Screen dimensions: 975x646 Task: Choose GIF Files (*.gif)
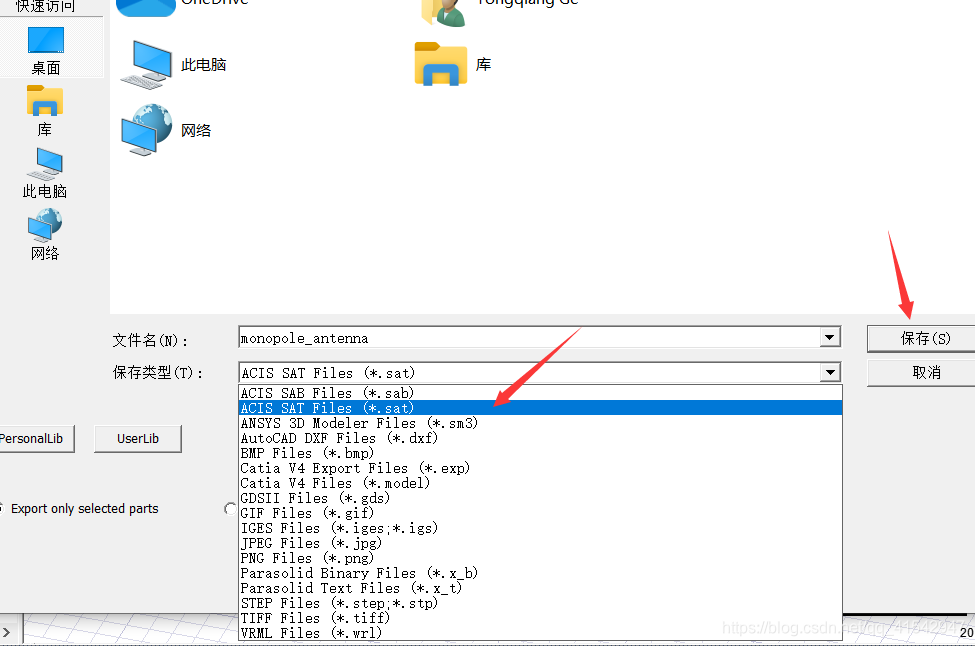point(540,513)
